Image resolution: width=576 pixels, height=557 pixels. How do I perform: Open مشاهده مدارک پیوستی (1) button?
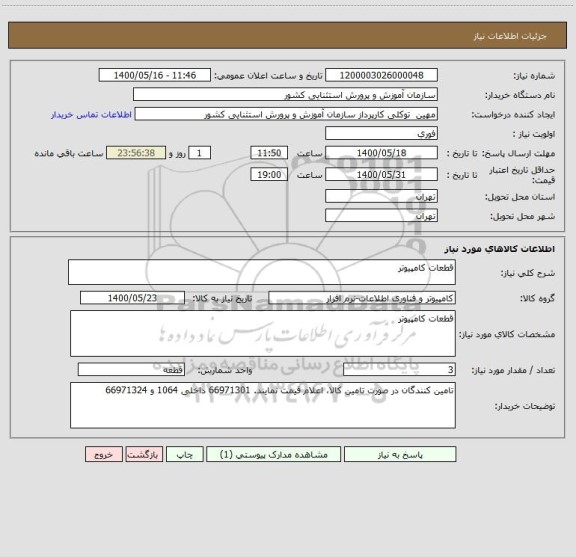coord(273,454)
